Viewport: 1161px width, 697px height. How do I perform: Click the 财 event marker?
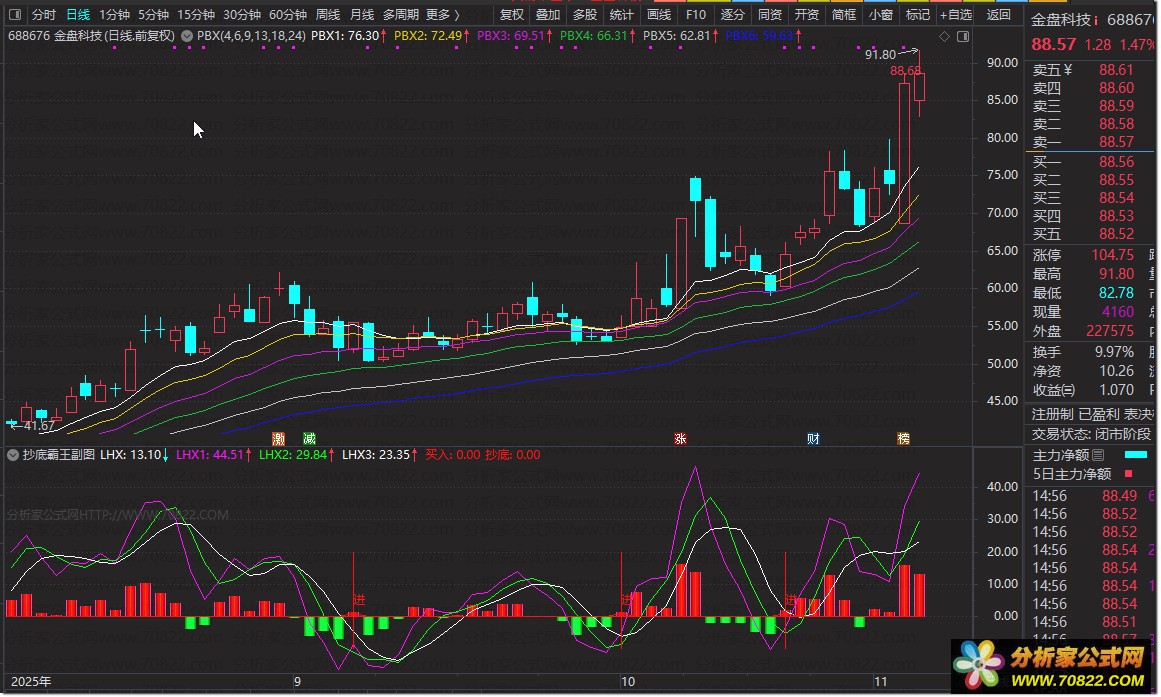[x=813, y=438]
